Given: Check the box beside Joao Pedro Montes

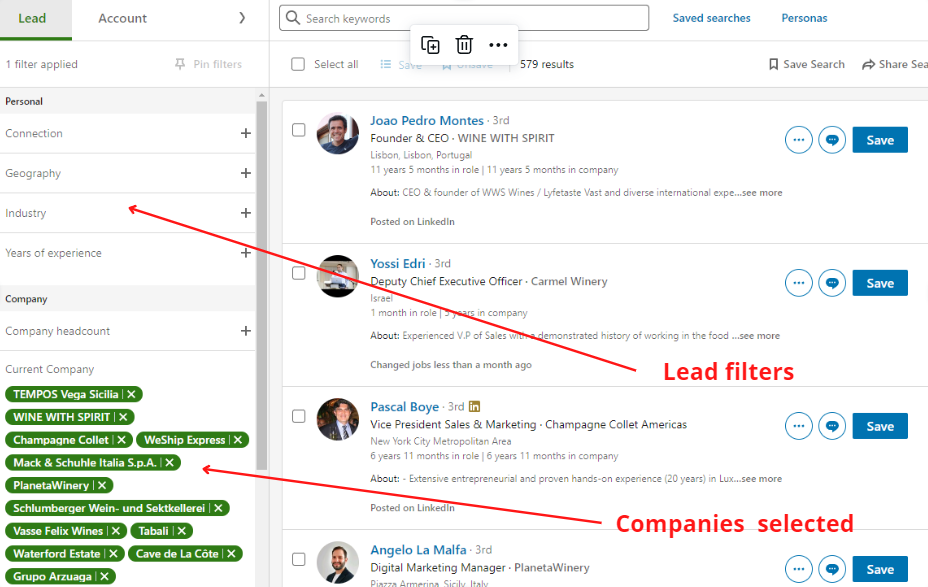Looking at the screenshot, I should pos(298,130).
